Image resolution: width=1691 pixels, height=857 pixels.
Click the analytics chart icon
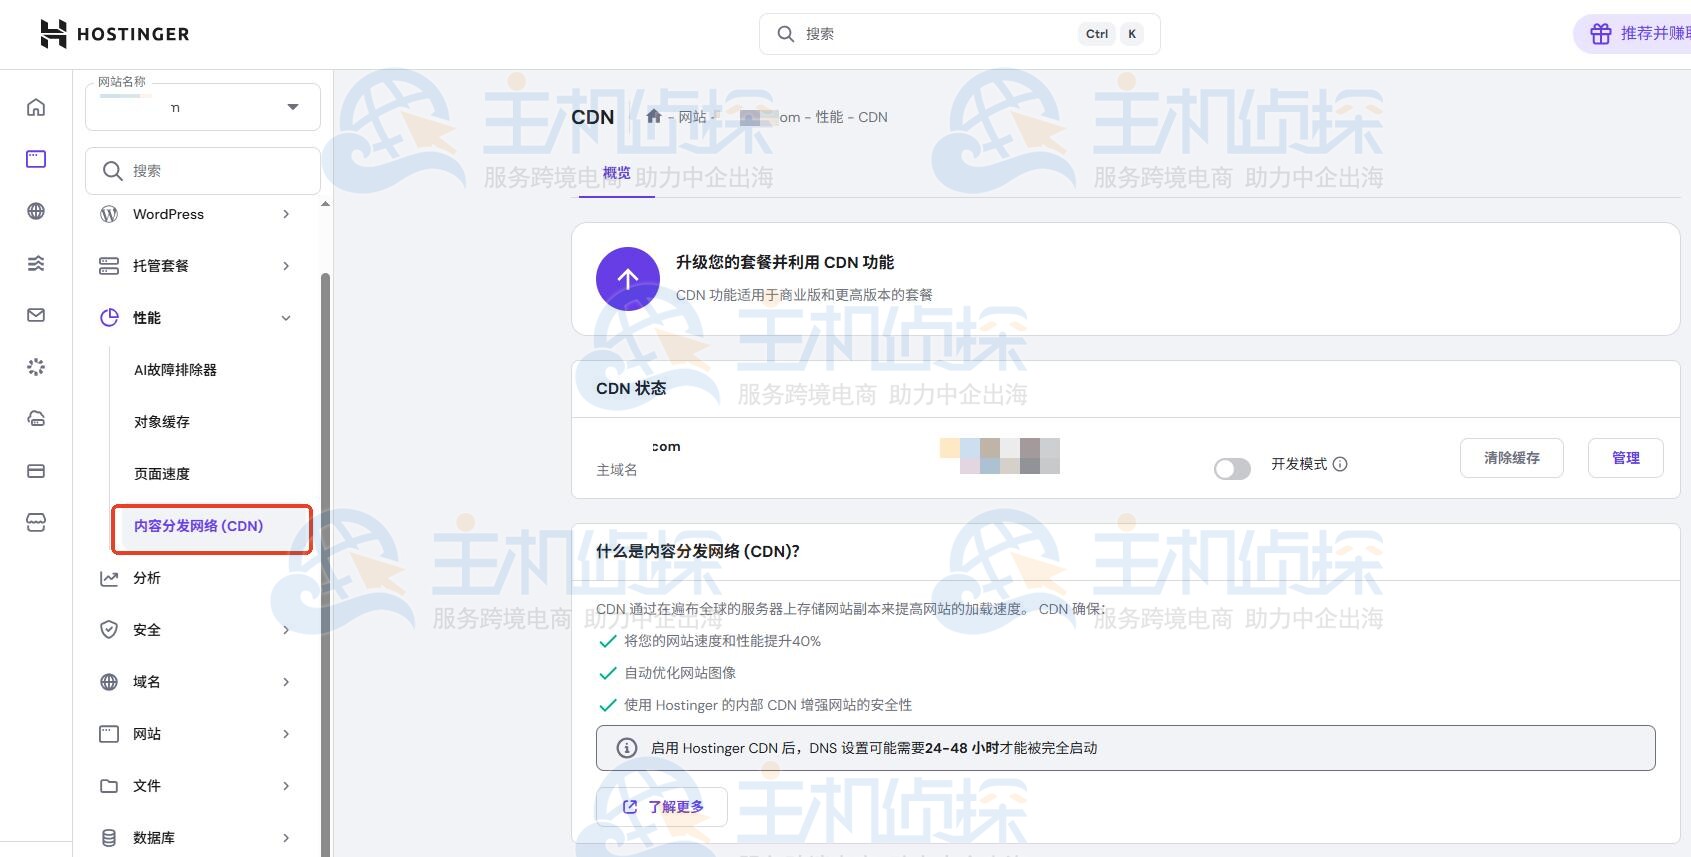point(109,578)
